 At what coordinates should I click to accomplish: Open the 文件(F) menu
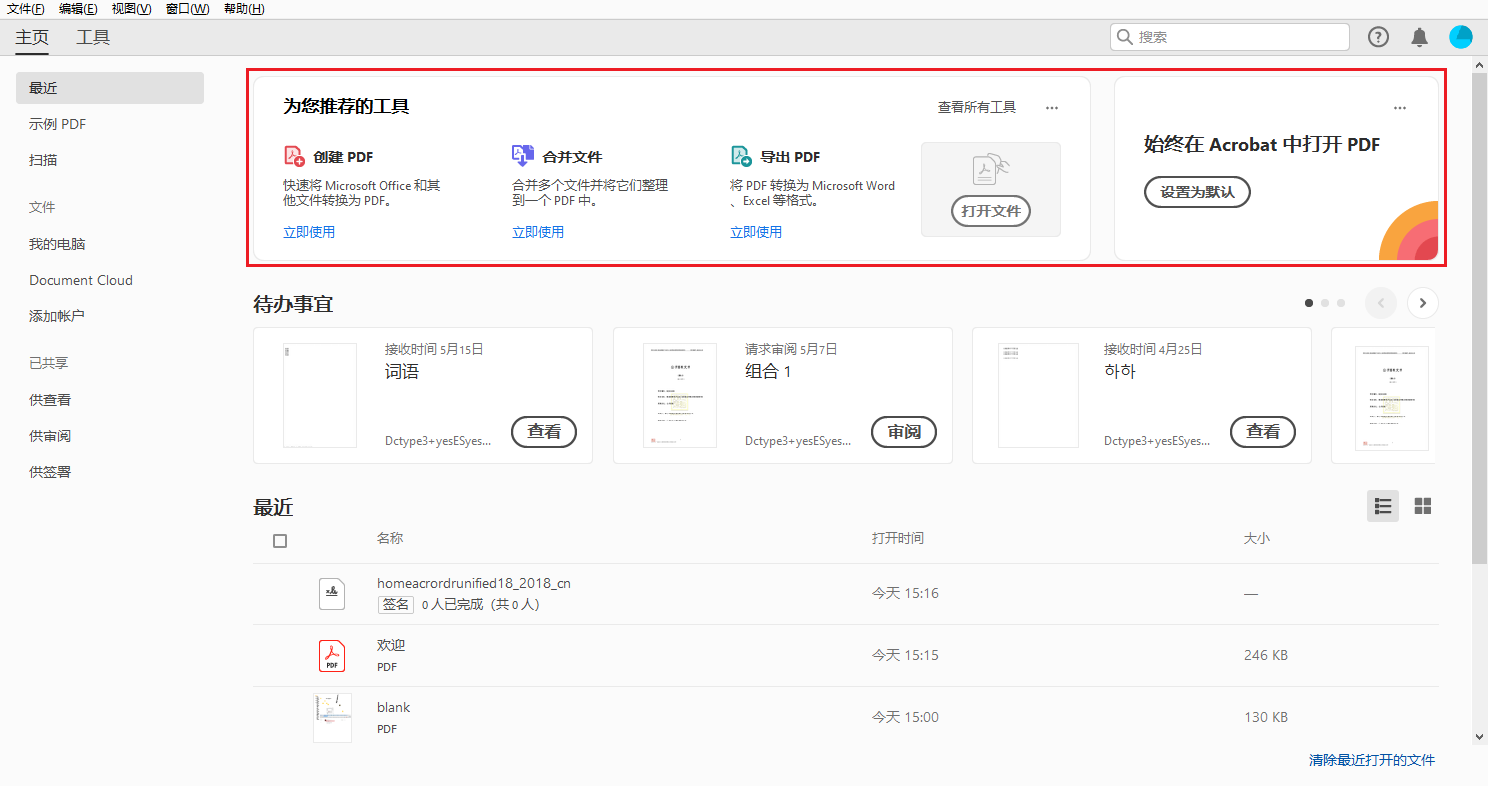(x=26, y=9)
